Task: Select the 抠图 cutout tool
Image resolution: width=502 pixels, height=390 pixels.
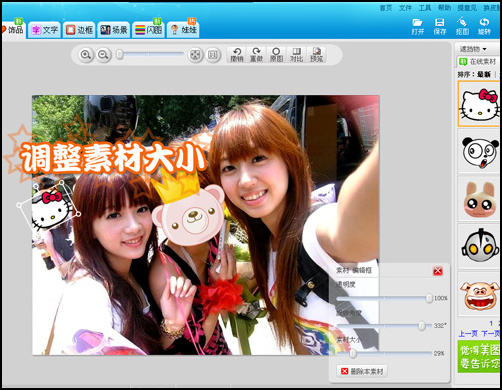Action: 462,26
